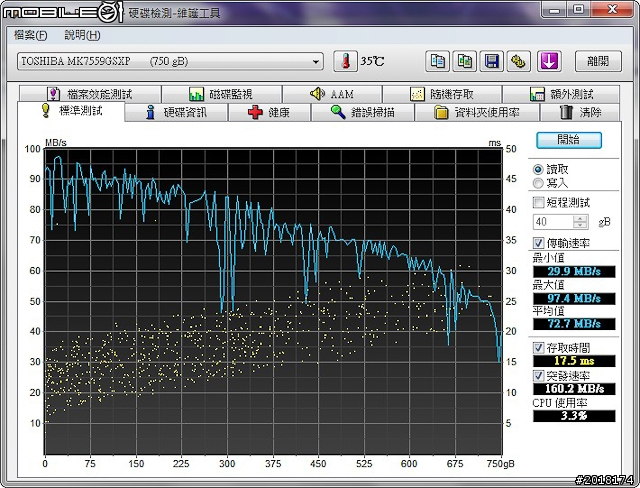The width and height of the screenshot is (640, 488).
Task: Click the copy text to clipboard icon
Action: point(438,61)
